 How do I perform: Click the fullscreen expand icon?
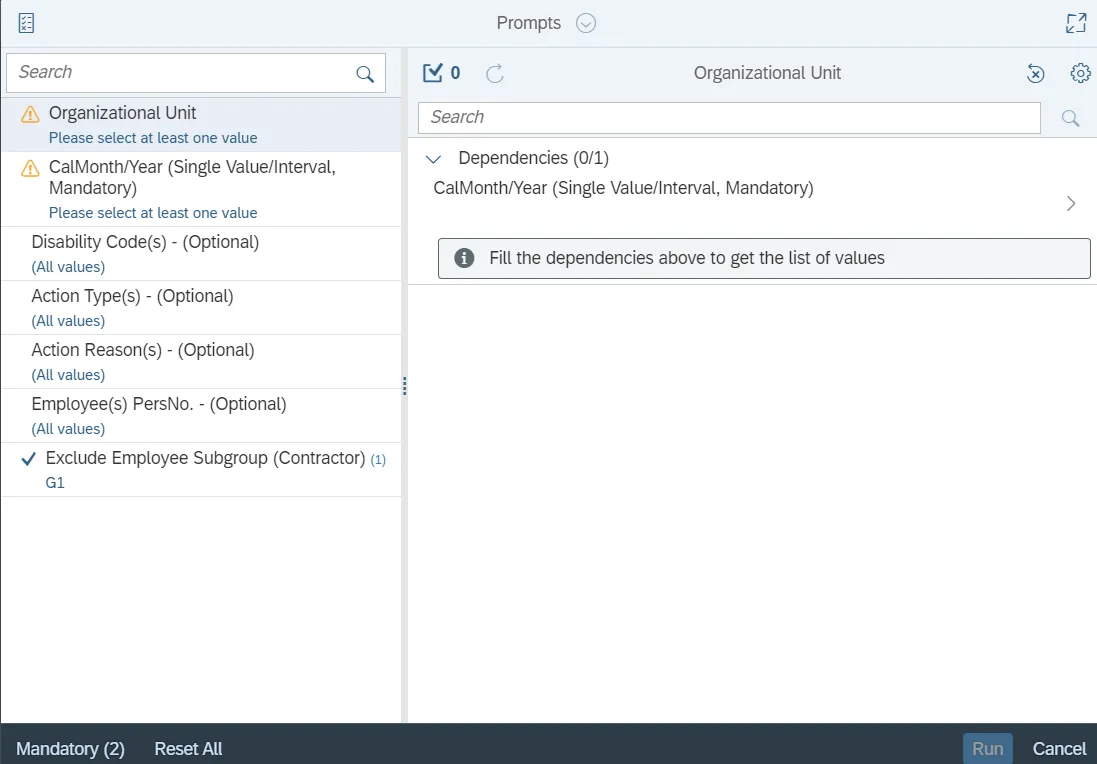pos(1076,23)
